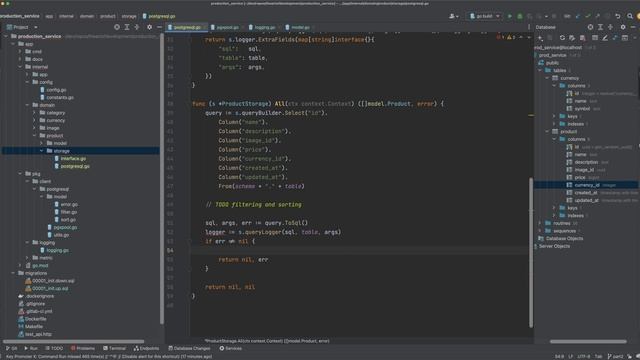Image resolution: width=640 pixels, height=360 pixels.
Task: Hide the Project panel with minus icon
Action: point(159,27)
